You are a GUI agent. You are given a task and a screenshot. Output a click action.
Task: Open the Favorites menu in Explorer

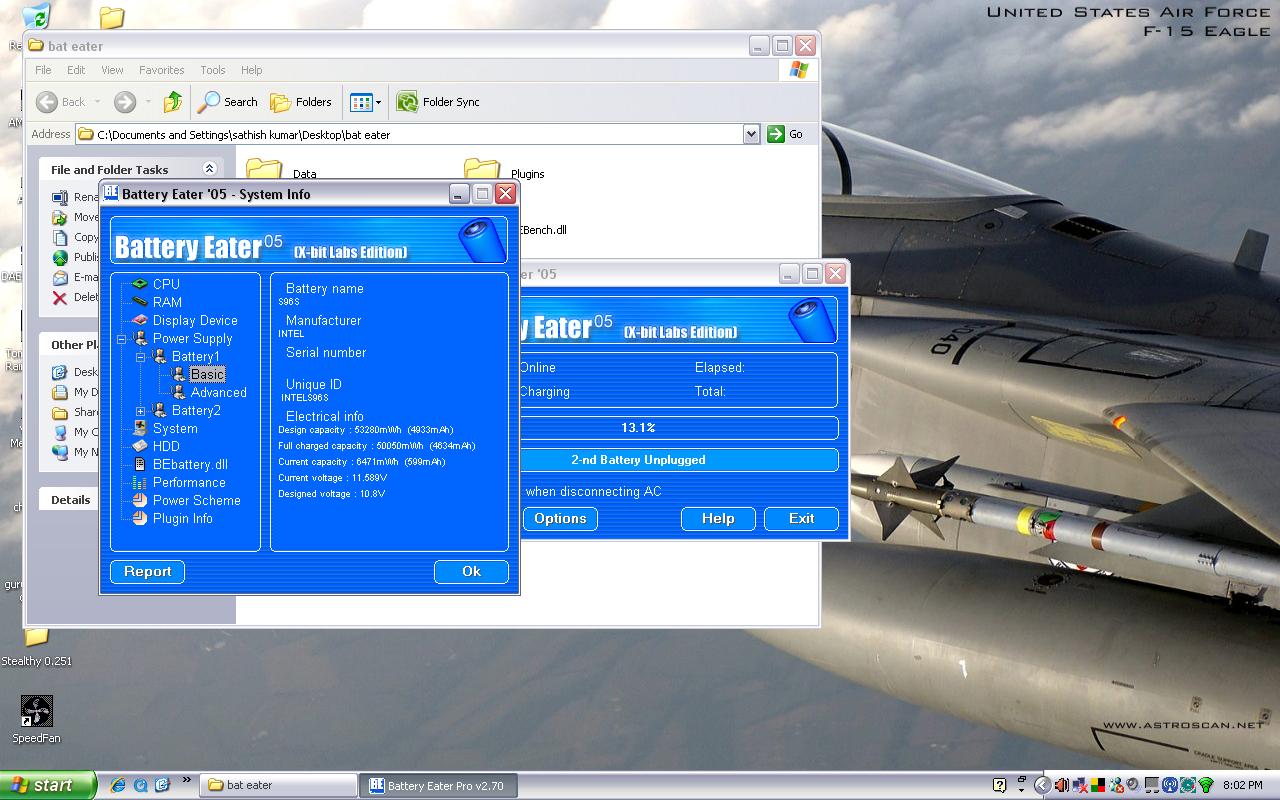point(162,70)
